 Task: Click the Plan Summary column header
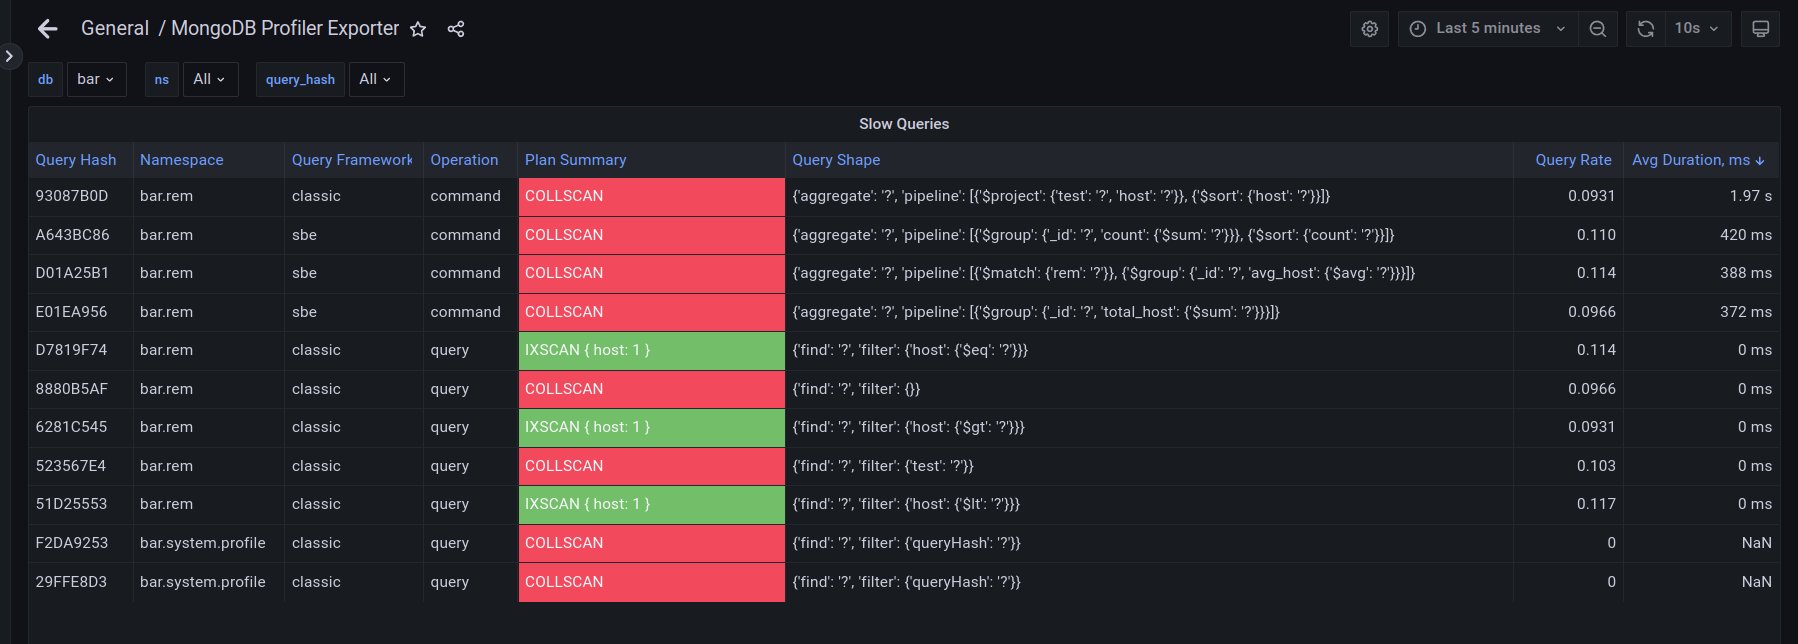(575, 160)
